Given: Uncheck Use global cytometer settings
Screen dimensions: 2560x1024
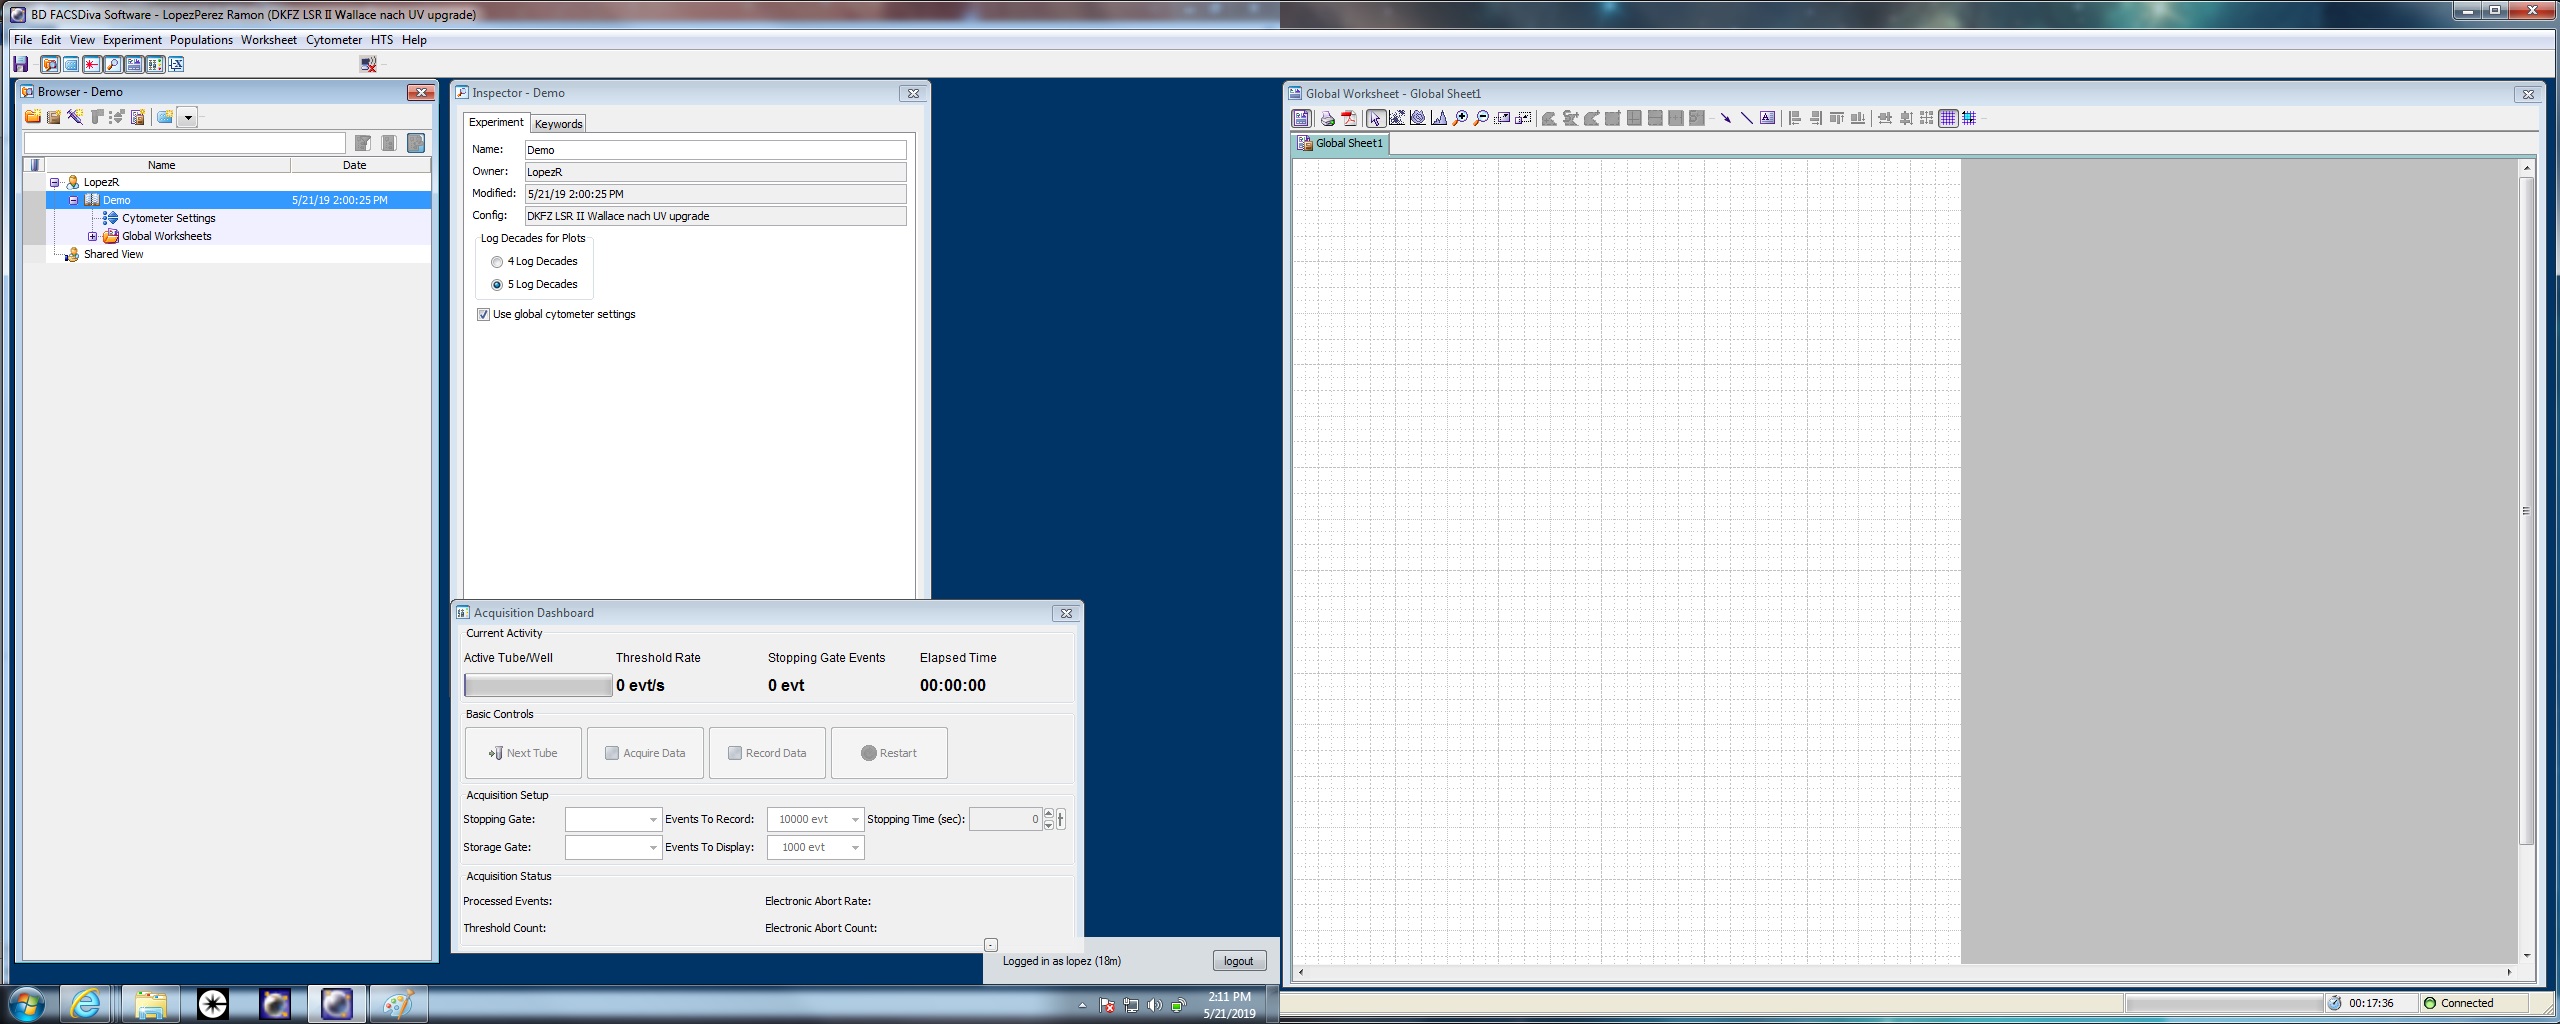Looking at the screenshot, I should pyautogui.click(x=484, y=315).
